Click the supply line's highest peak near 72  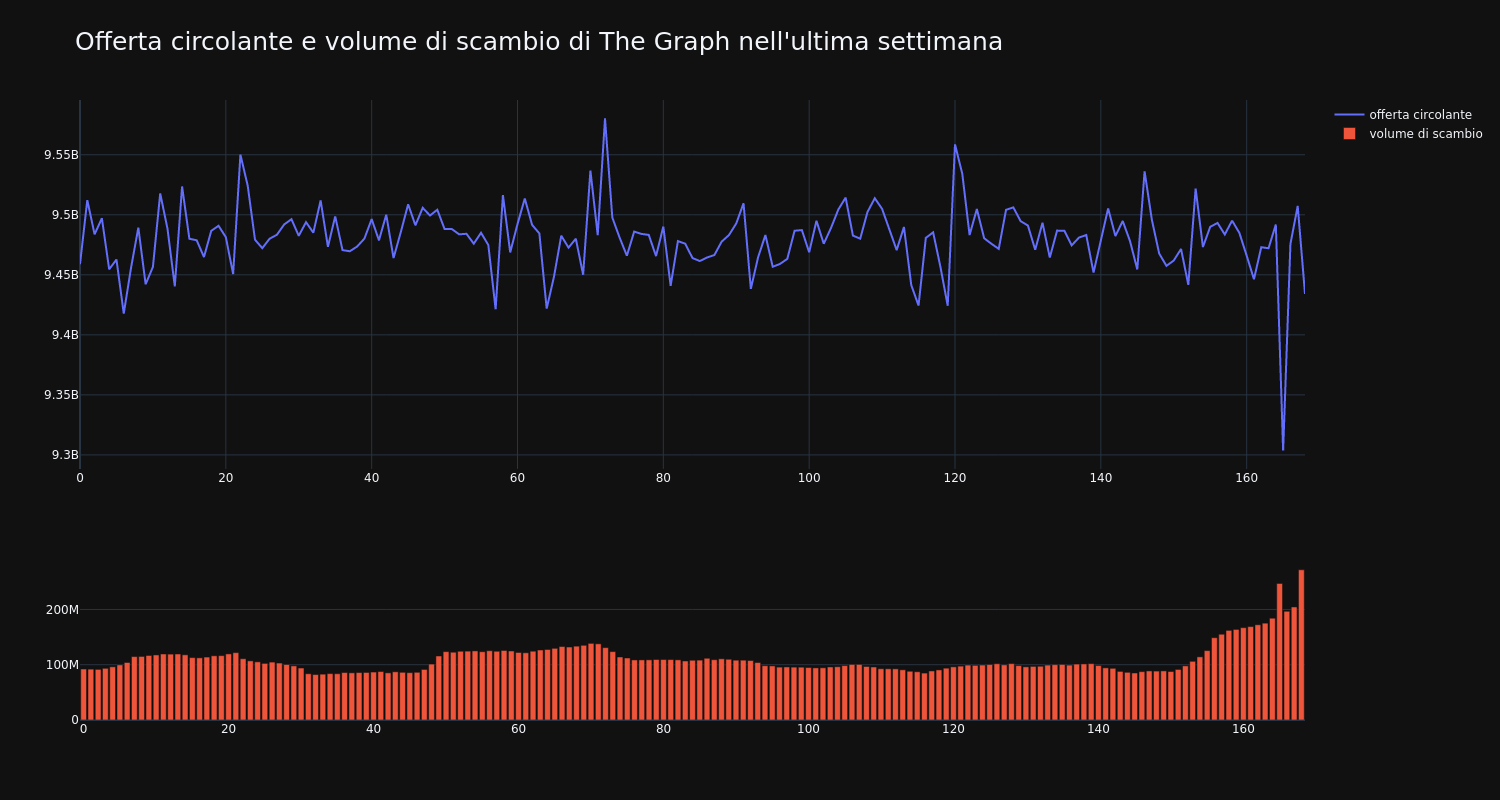605,119
